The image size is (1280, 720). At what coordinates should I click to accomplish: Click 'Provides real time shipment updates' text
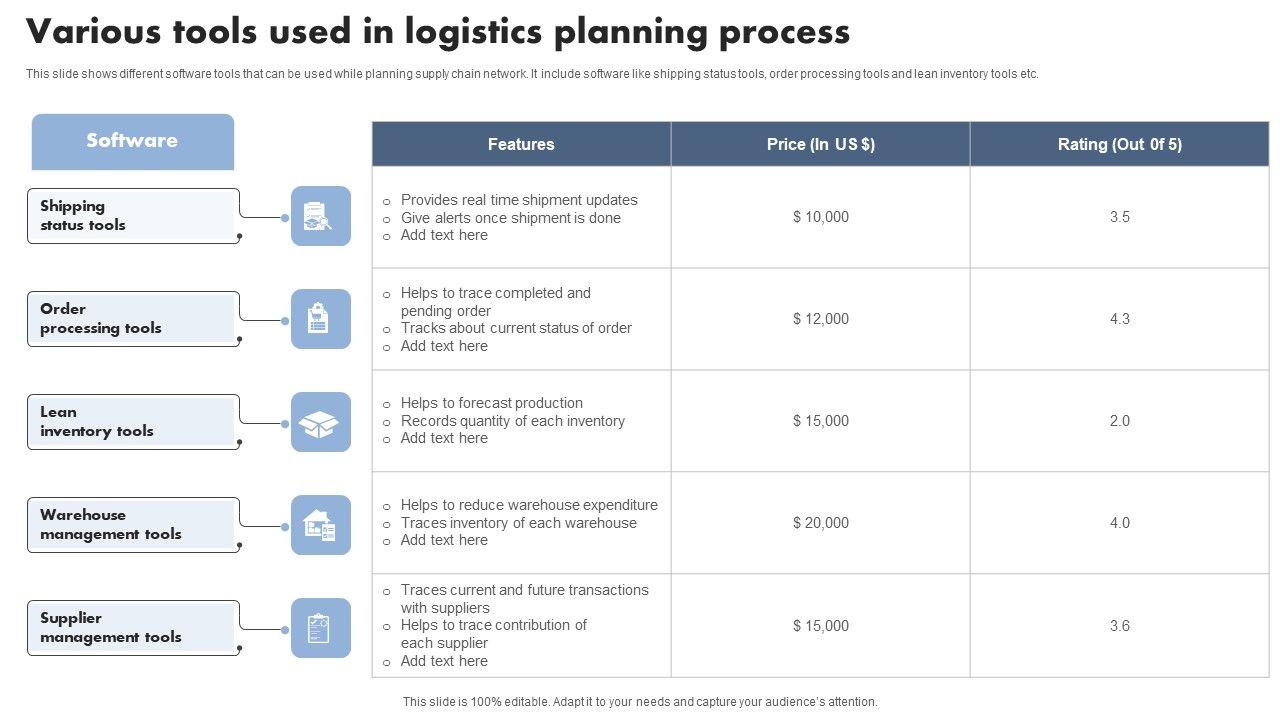click(x=518, y=200)
